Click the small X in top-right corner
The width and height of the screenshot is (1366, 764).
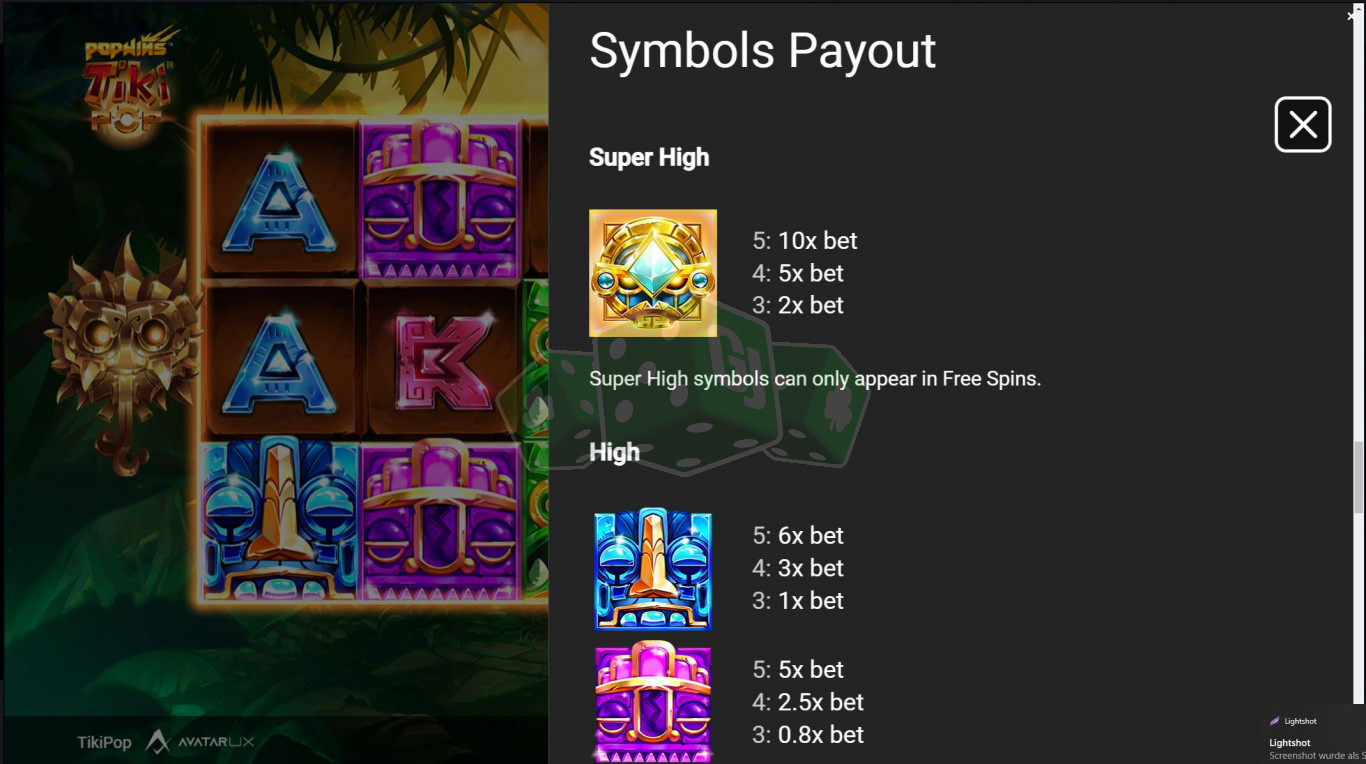(1351, 16)
